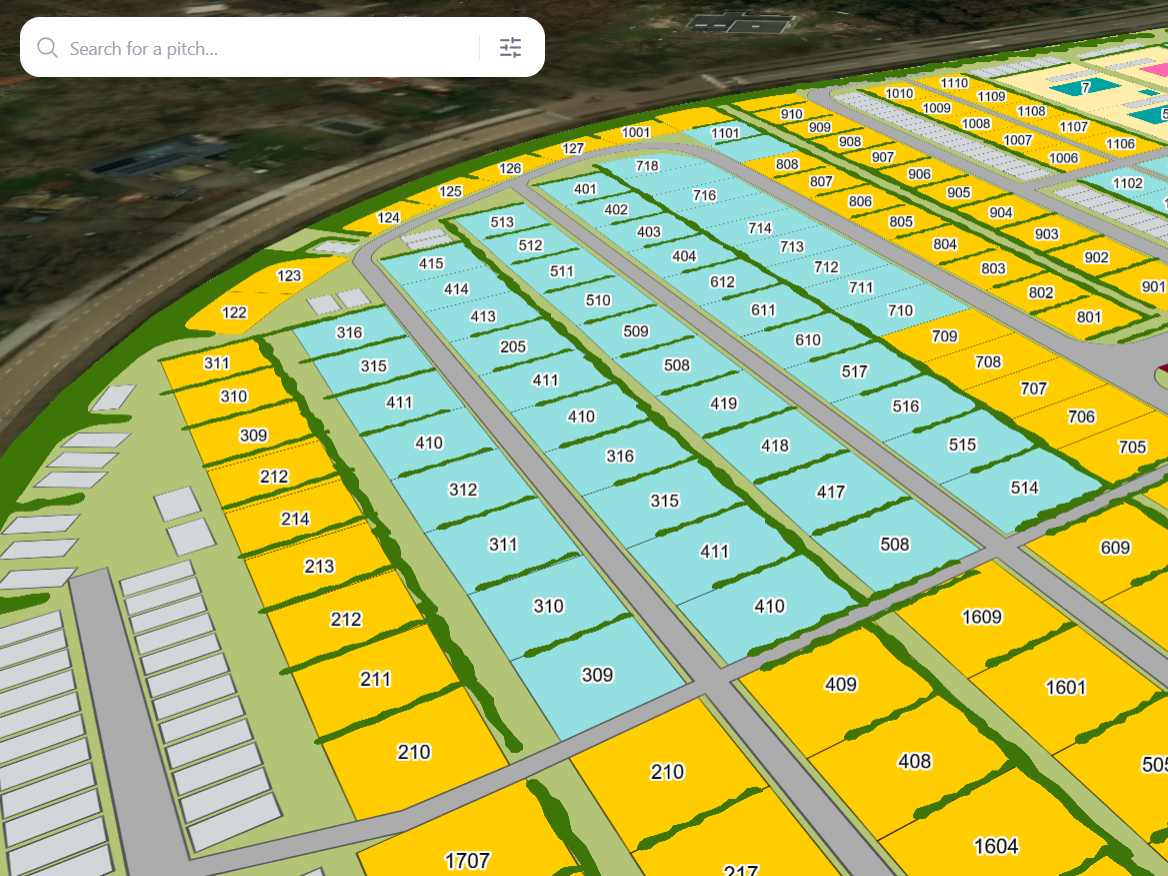Select pitch 808
The height and width of the screenshot is (876, 1168).
pos(787,165)
